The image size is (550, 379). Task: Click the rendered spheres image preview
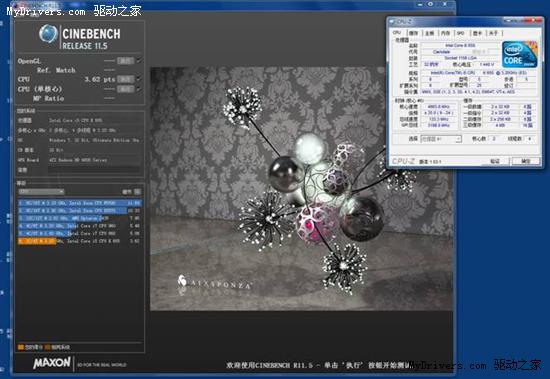(302, 189)
